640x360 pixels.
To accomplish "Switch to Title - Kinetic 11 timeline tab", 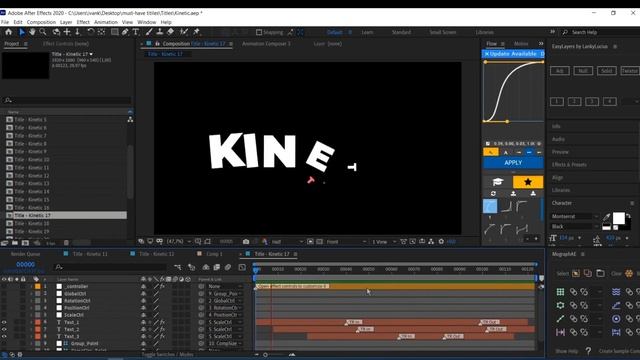I will (90, 254).
